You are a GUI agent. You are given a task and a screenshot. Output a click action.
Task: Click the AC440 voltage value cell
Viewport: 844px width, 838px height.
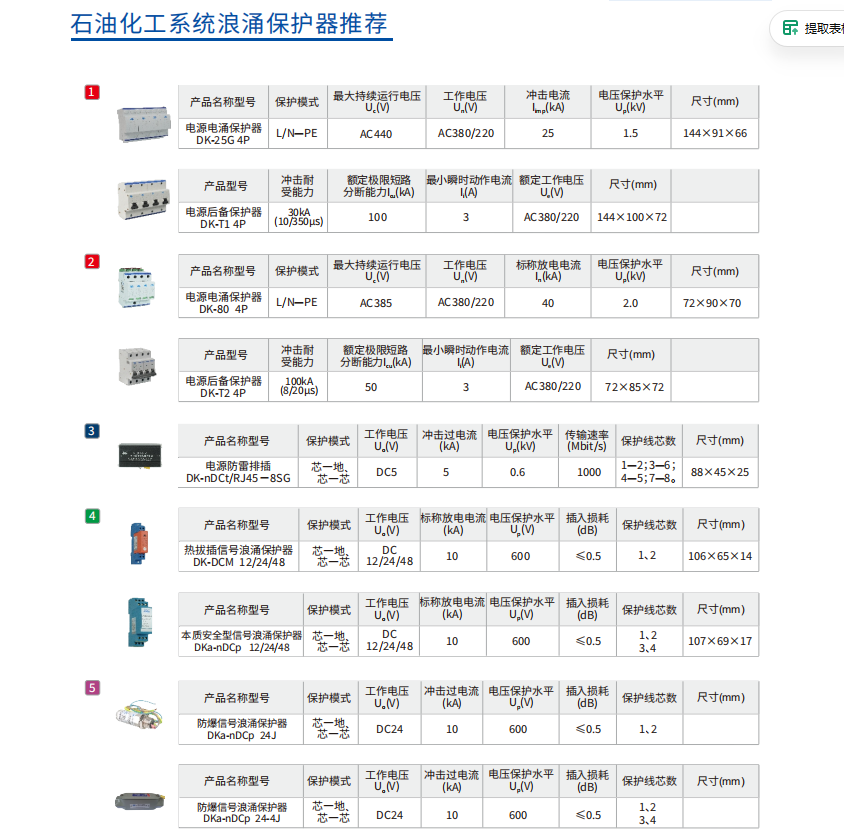[376, 133]
